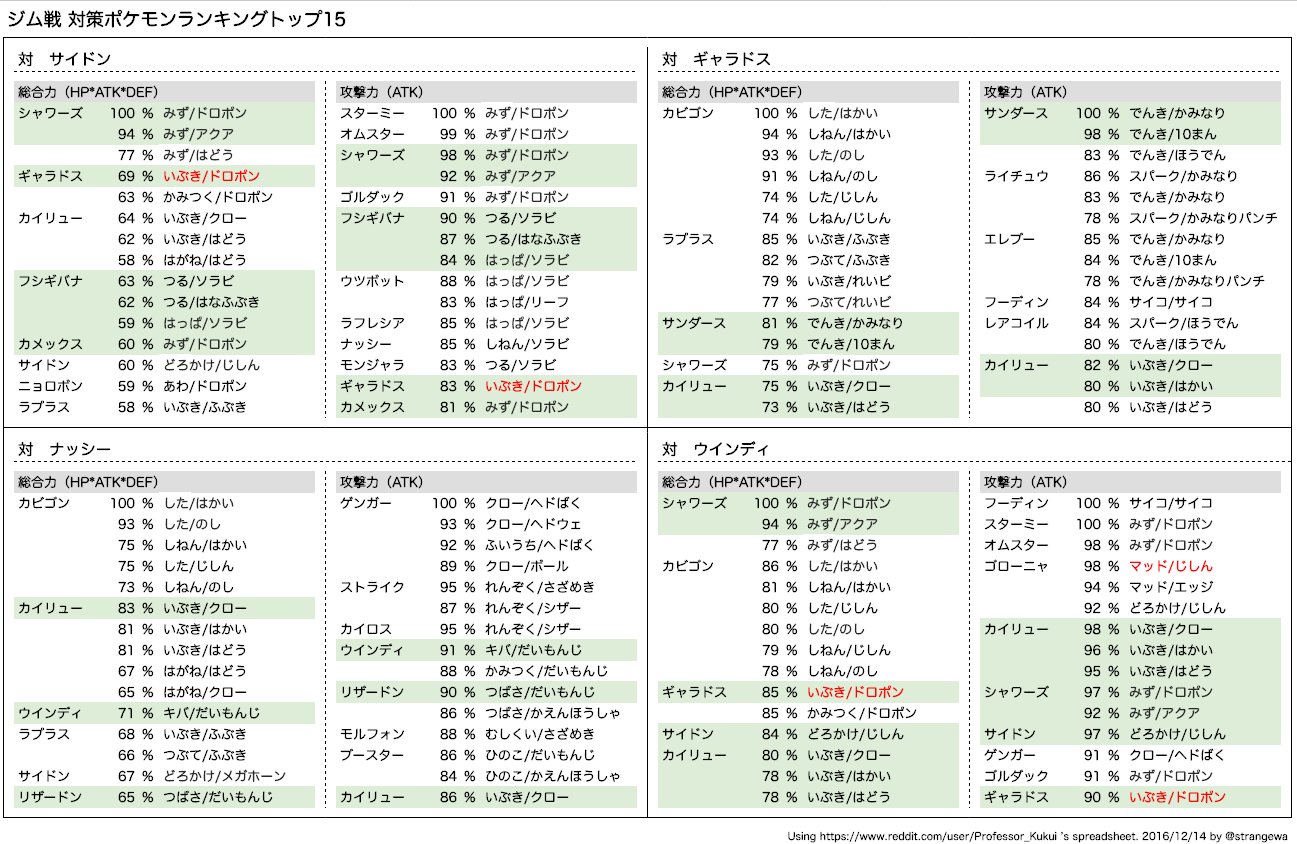This screenshot has width=1297, height=844.
Task: Click the move set はっぱ/リーフ
Action: (527, 302)
